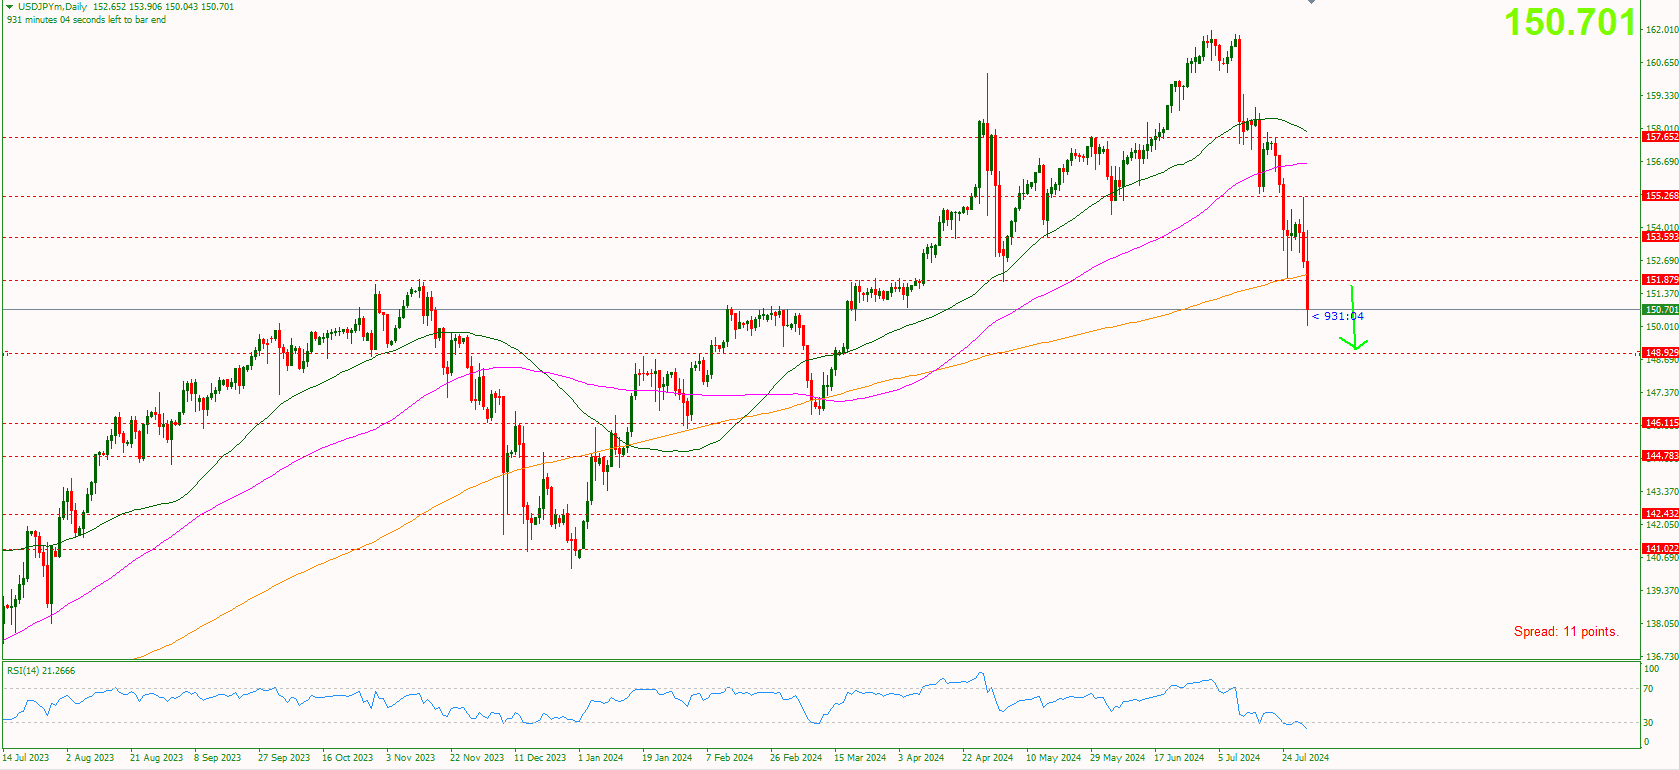Click the blue '< 931:04' bar timer label
Viewport: 1679px width, 770px height.
(x=1338, y=316)
